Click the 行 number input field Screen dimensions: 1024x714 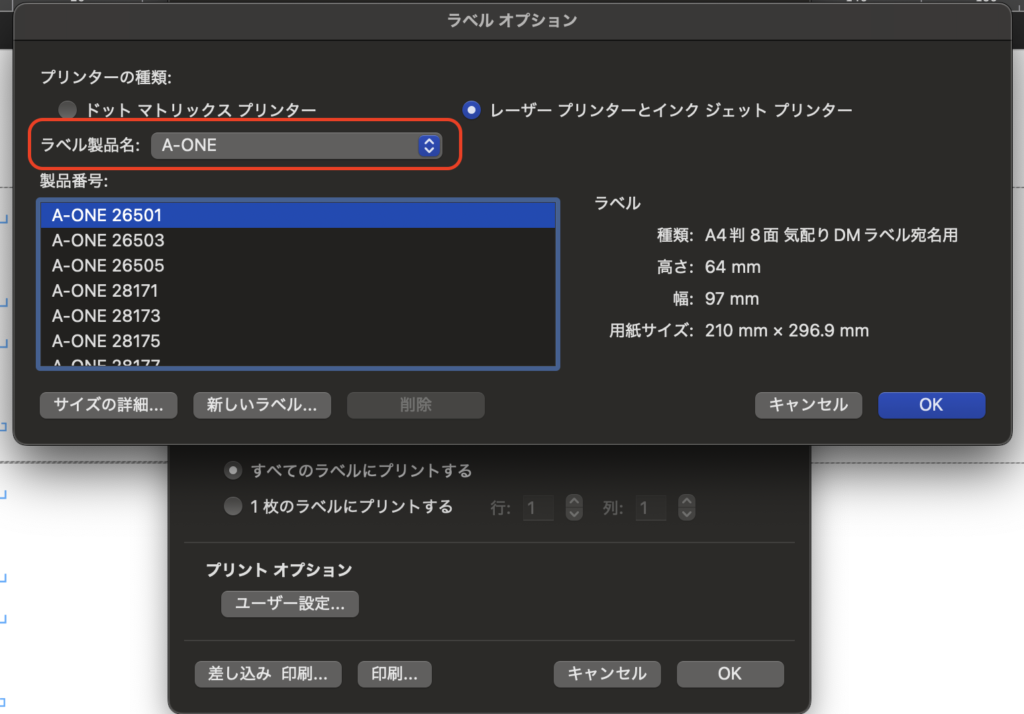point(539,508)
